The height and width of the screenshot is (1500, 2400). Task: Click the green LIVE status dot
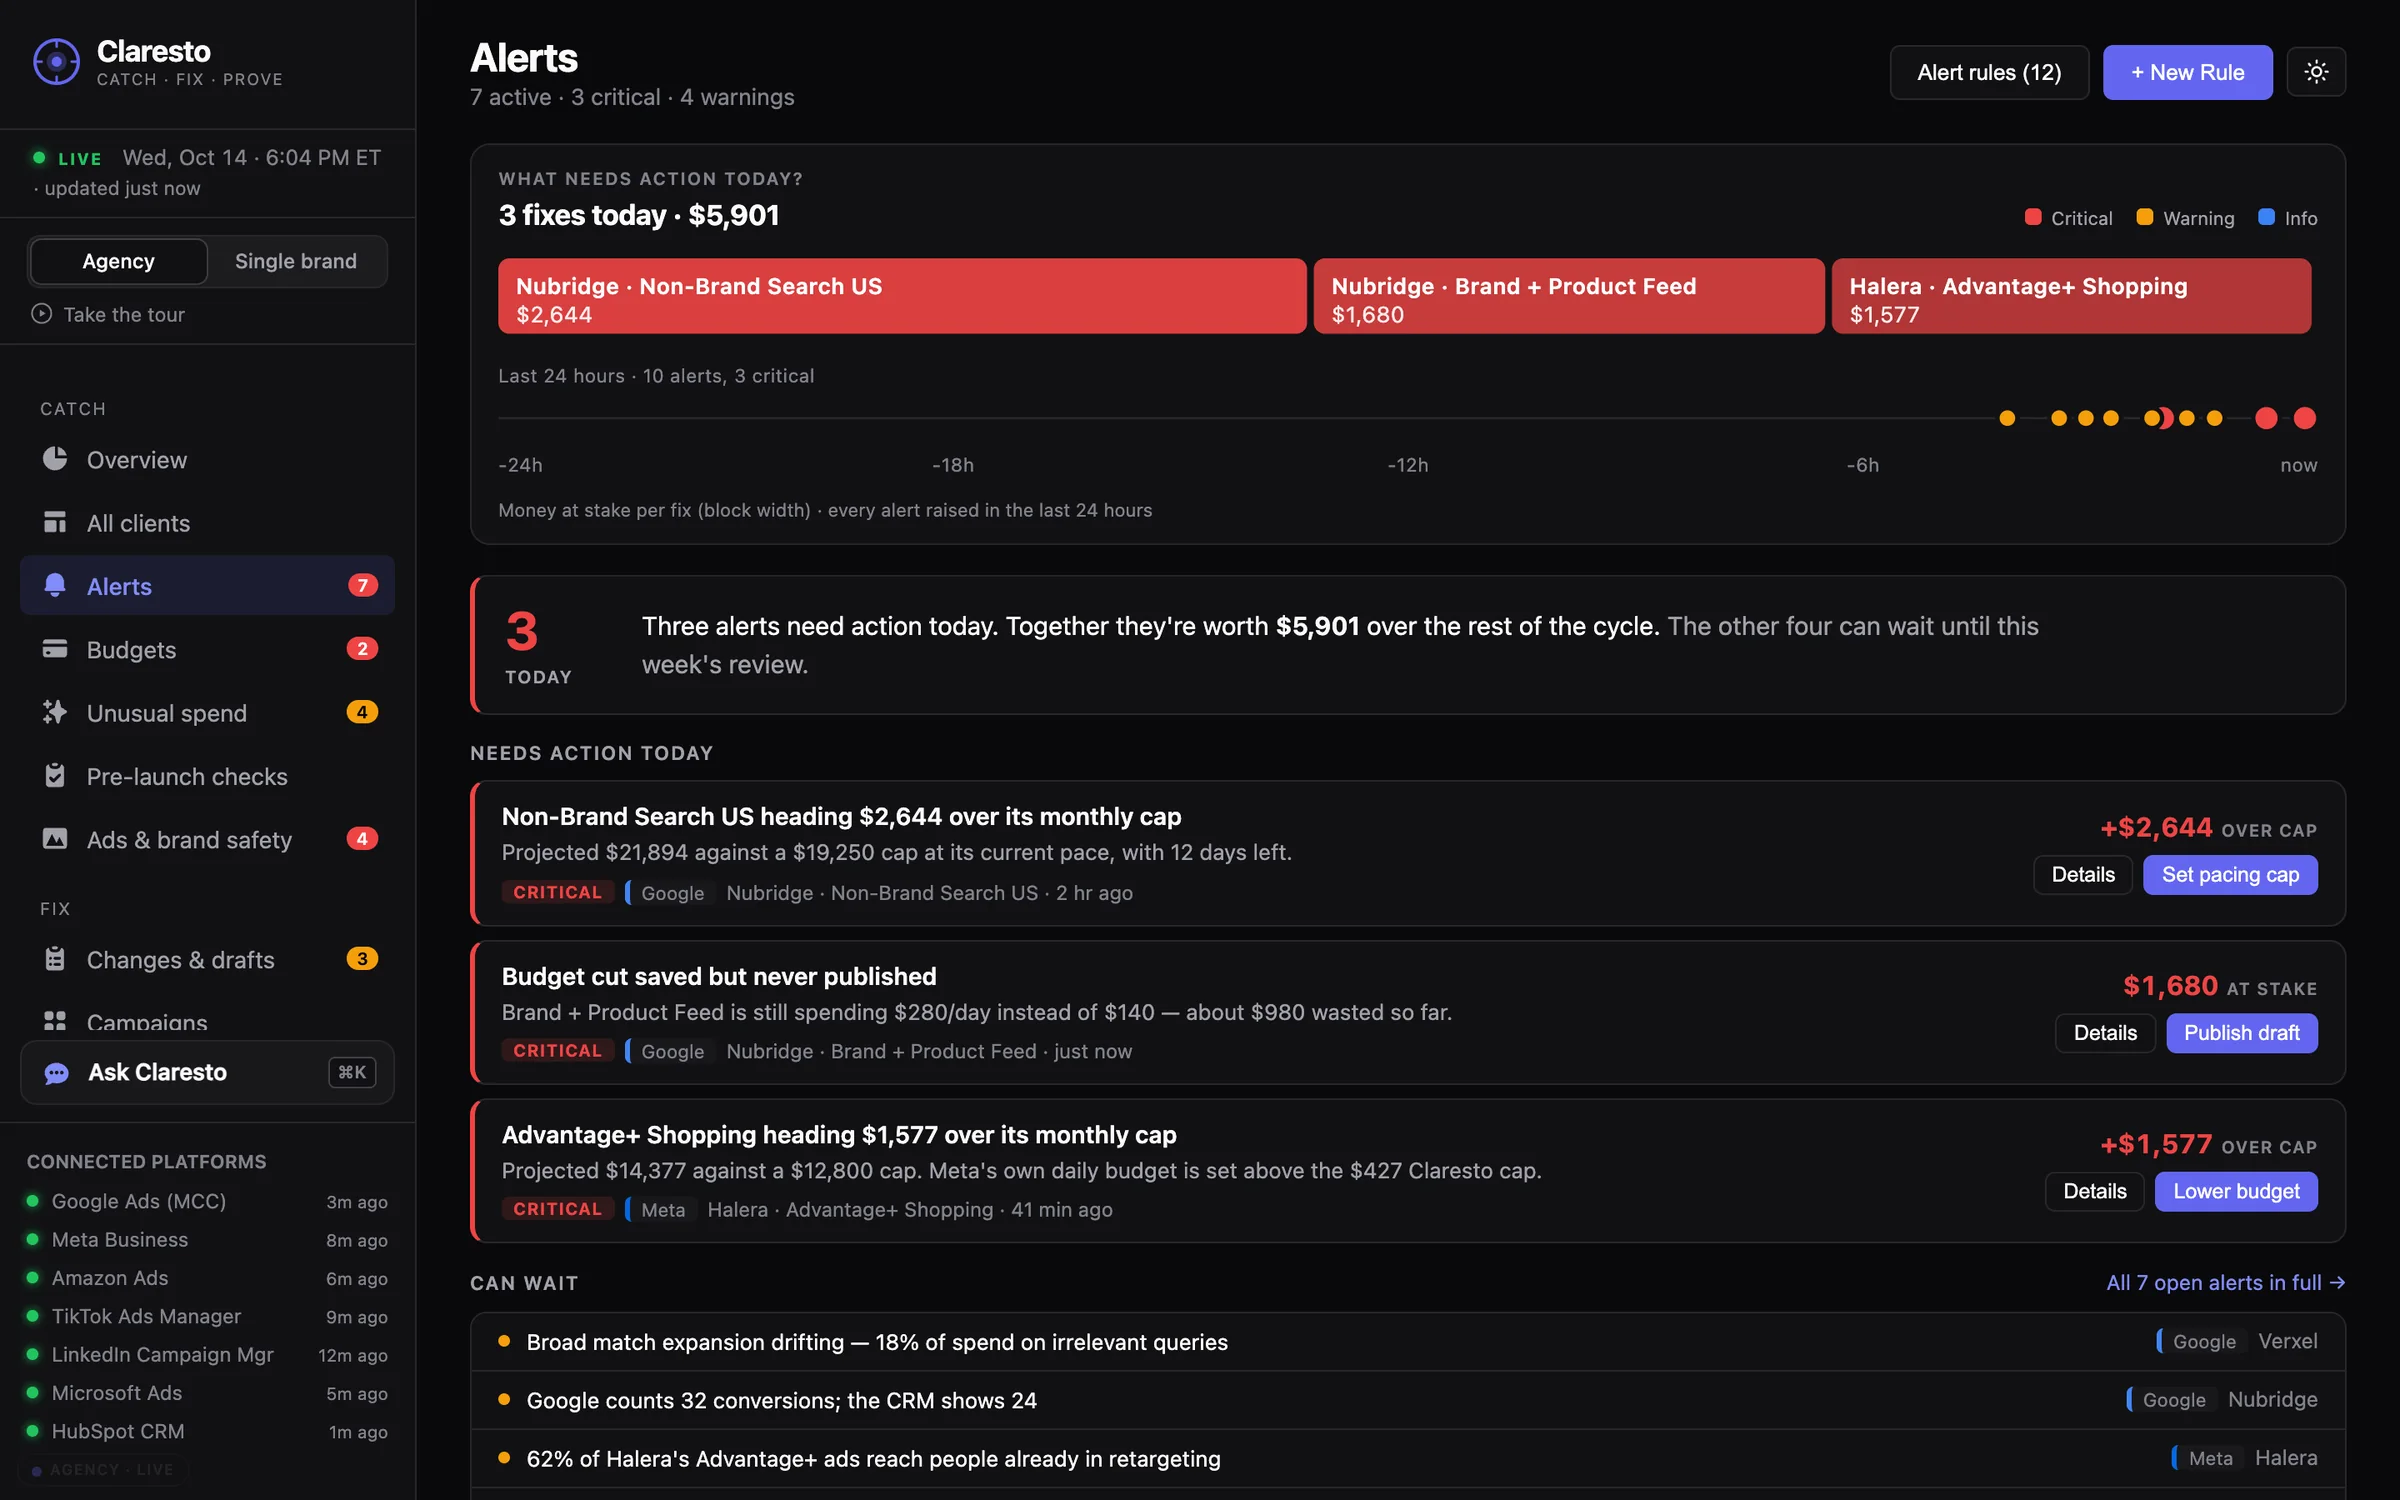(x=39, y=157)
